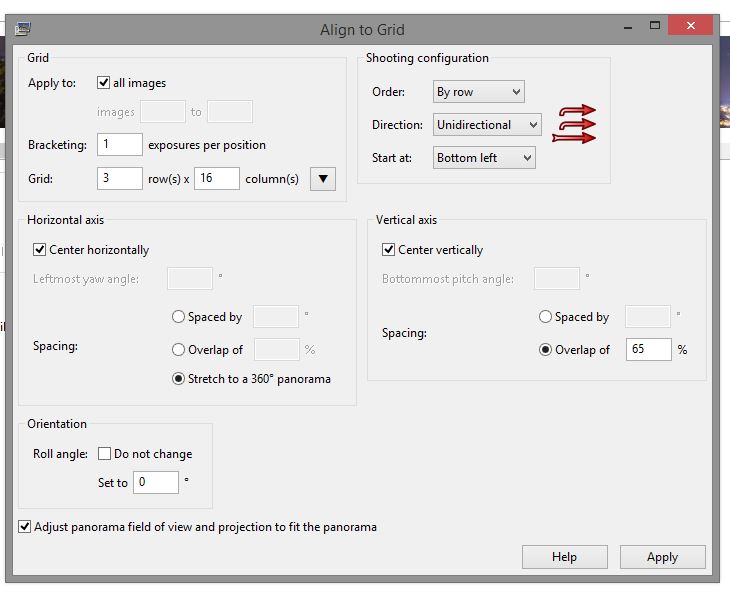Viewport: 730px width, 595px height.
Task: Enable Do not change roll angle
Action: click(105, 454)
